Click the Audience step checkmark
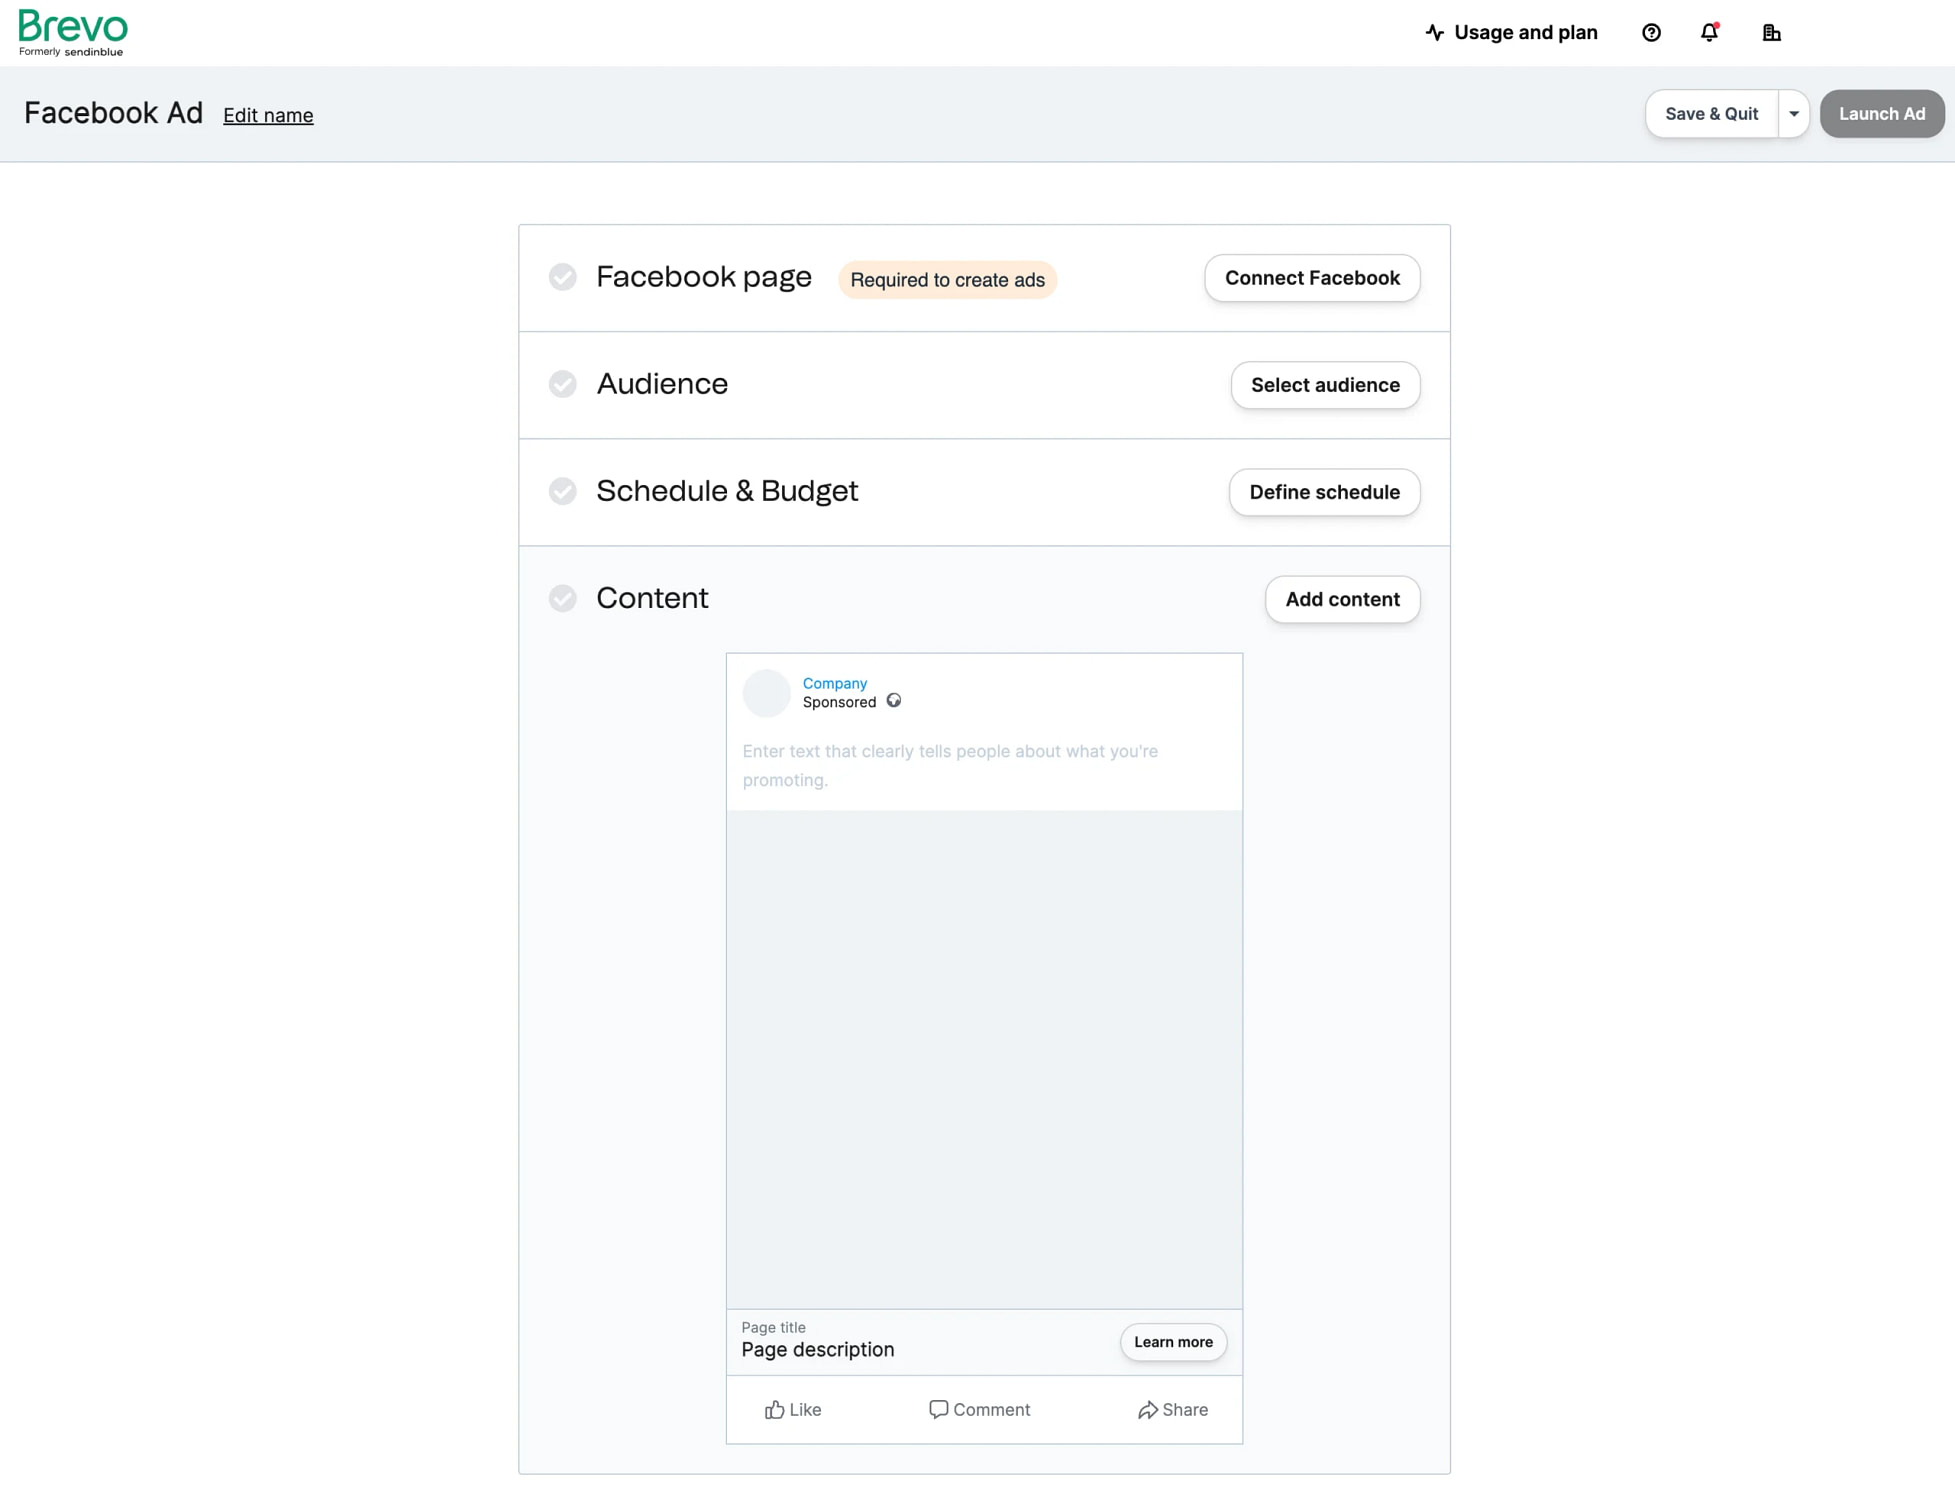The width and height of the screenshot is (1955, 1500). click(563, 384)
